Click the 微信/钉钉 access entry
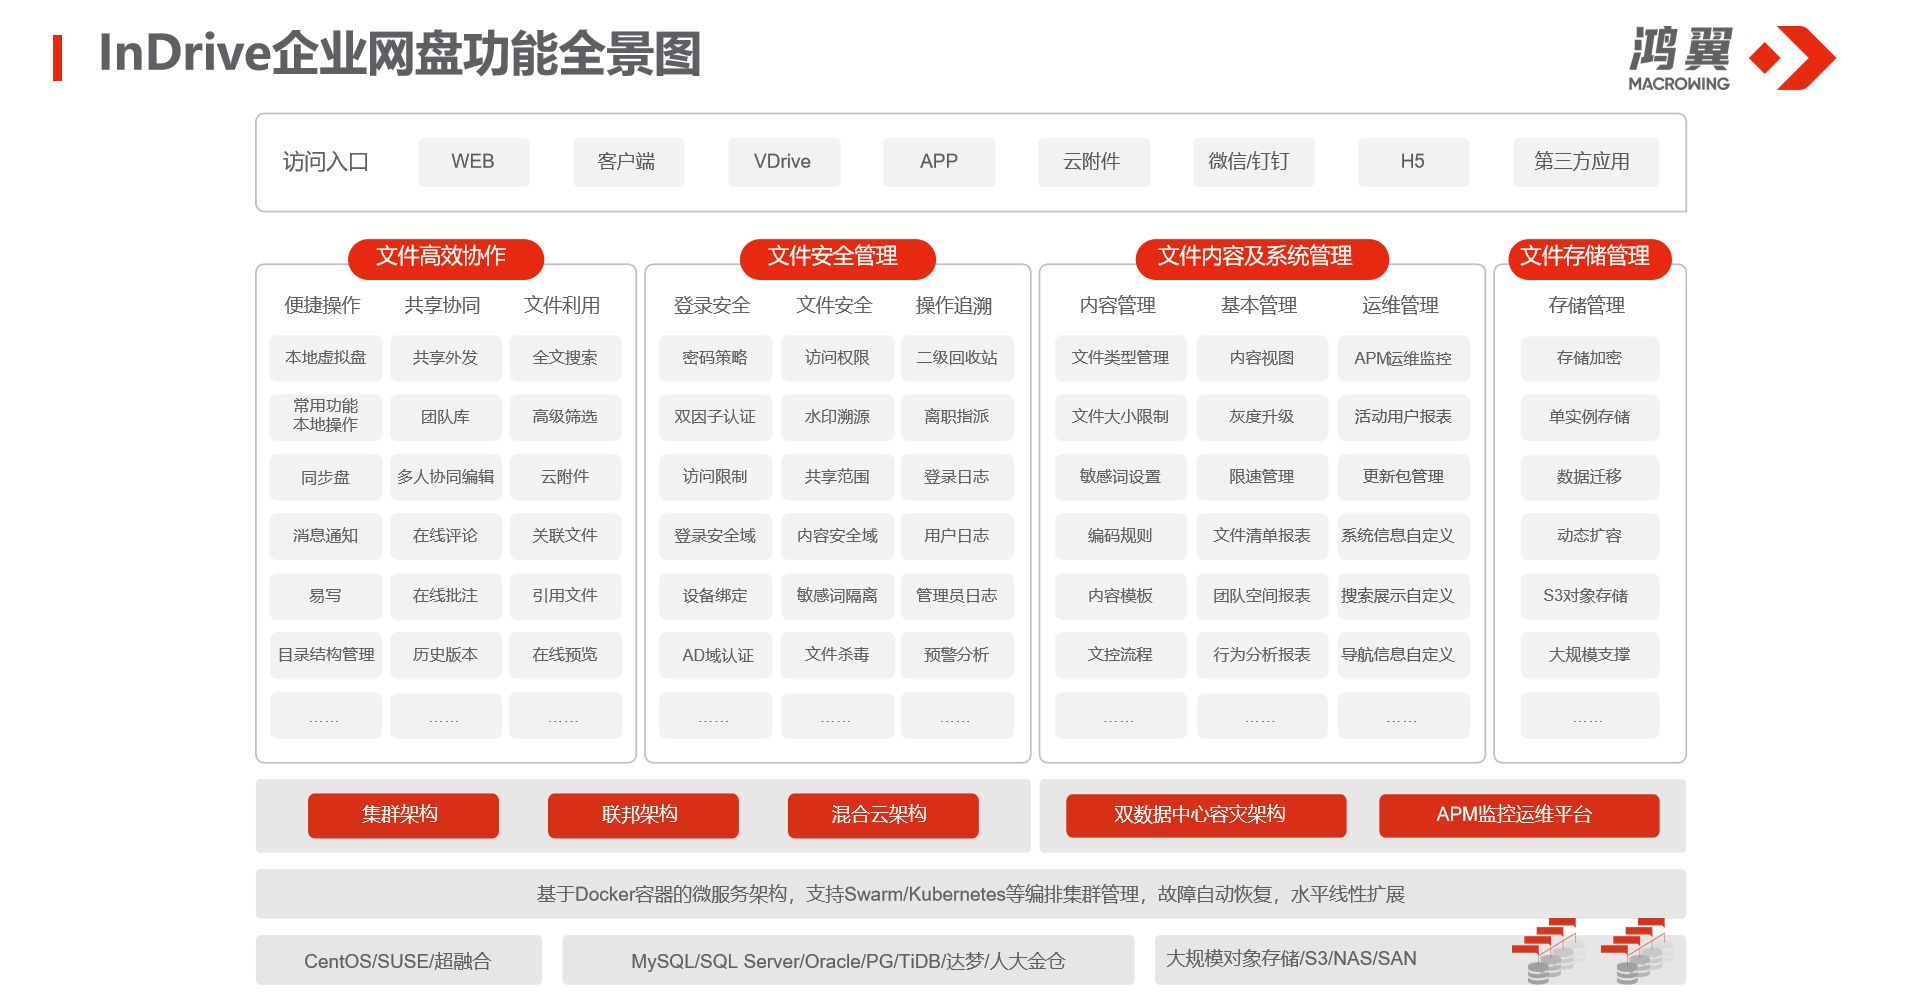This screenshot has width=1920, height=1003. (1249, 162)
